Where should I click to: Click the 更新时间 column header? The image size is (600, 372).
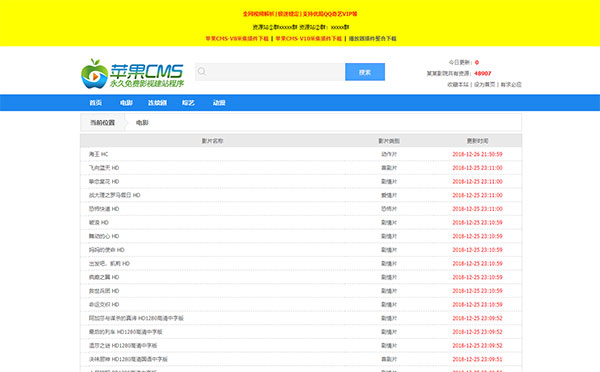(477, 141)
